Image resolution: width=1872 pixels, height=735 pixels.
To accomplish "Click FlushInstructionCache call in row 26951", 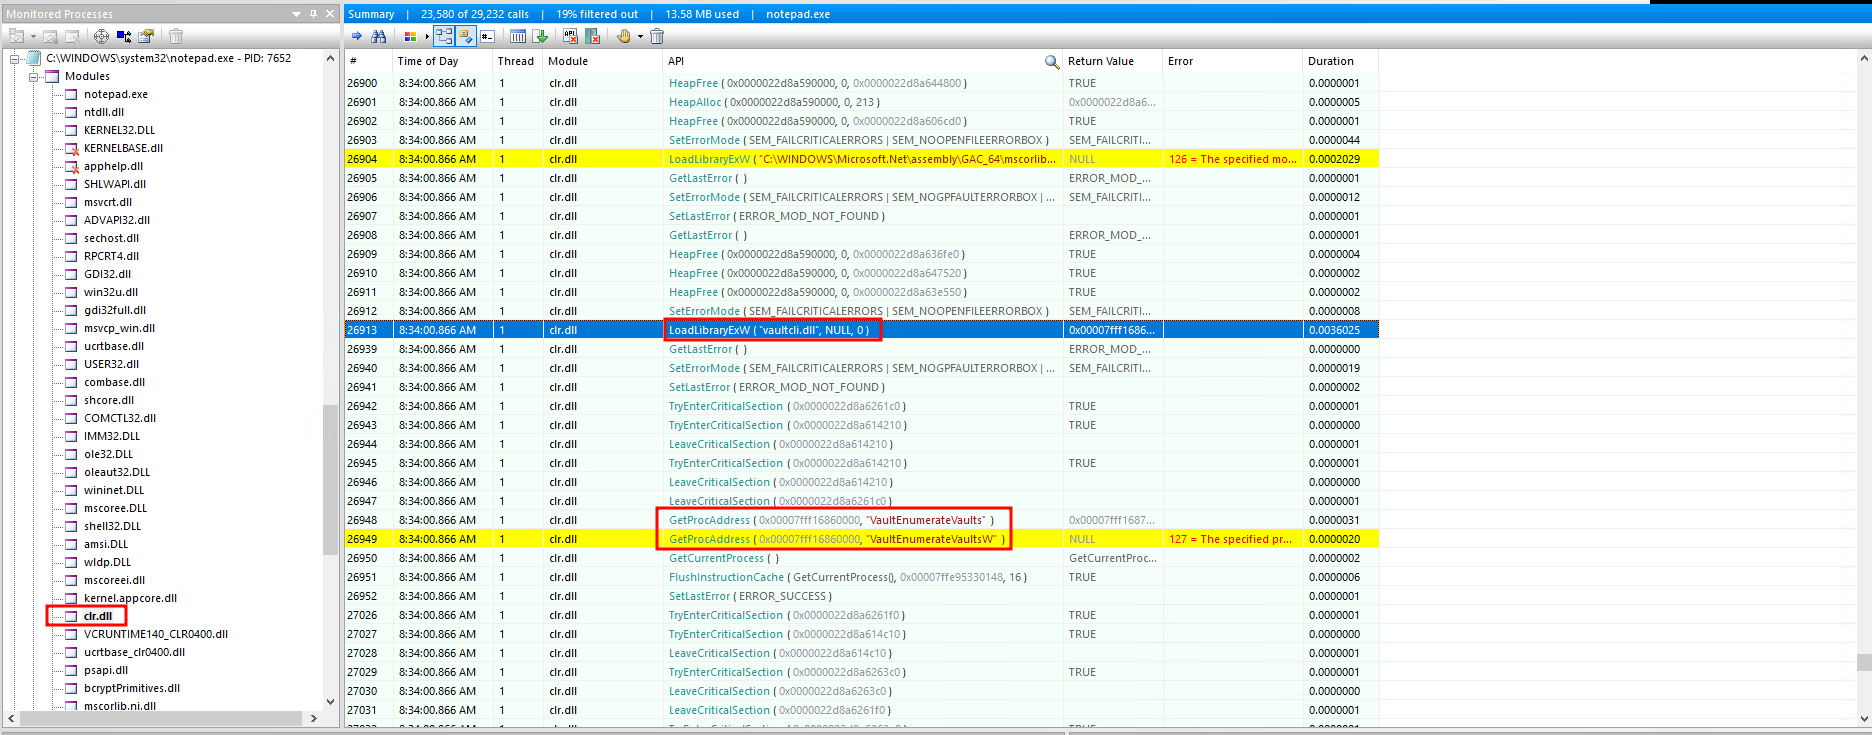I will point(848,577).
